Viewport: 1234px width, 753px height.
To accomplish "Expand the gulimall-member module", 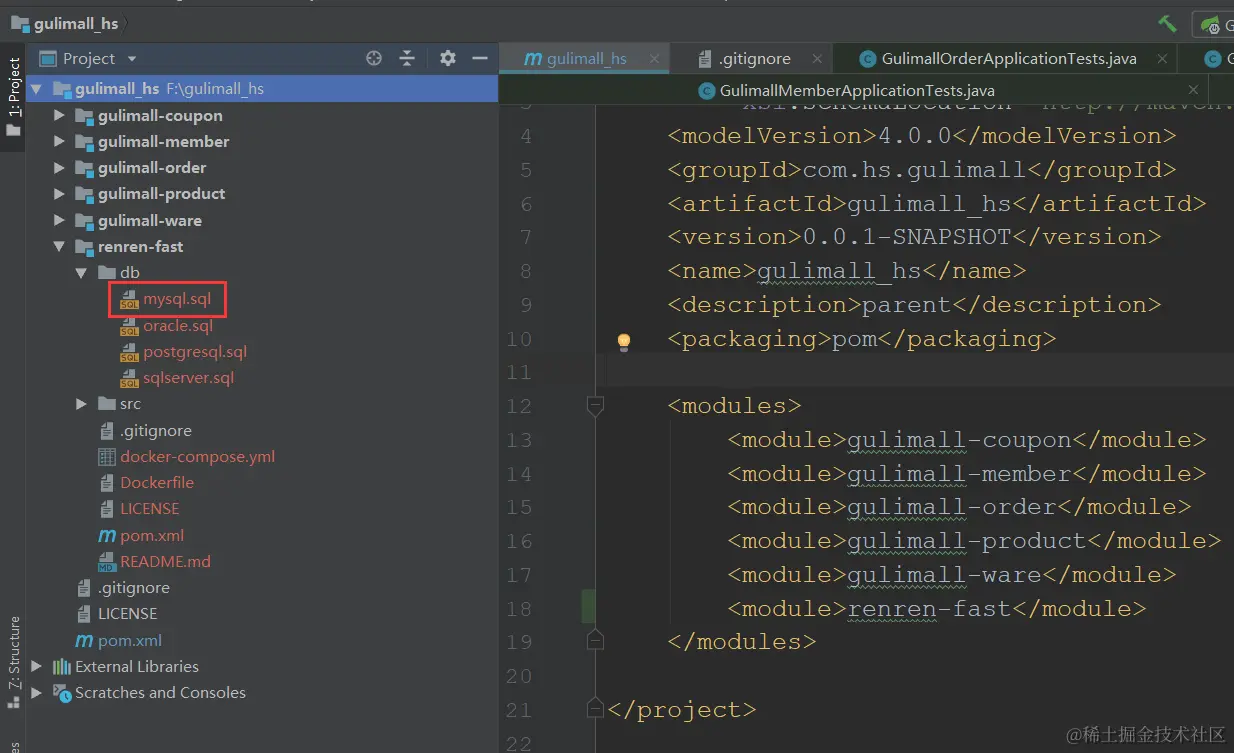I will pos(59,141).
